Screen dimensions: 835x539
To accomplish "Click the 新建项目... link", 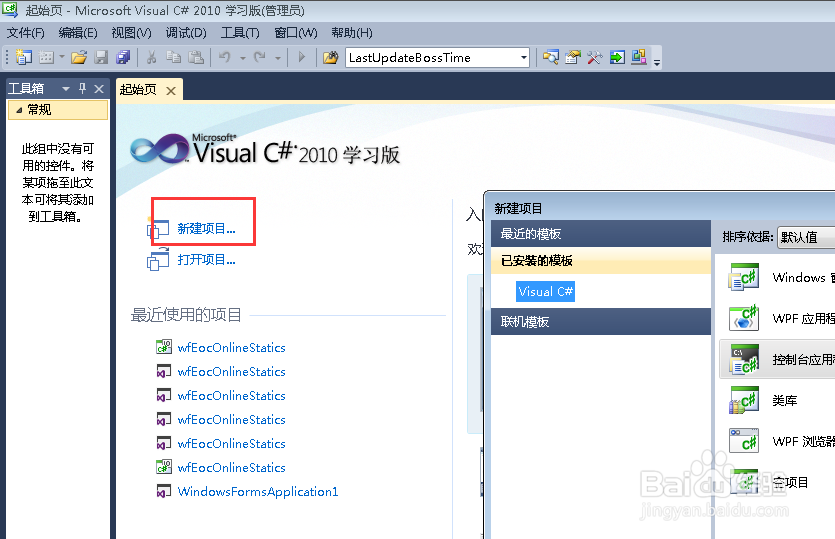I will 206,229.
